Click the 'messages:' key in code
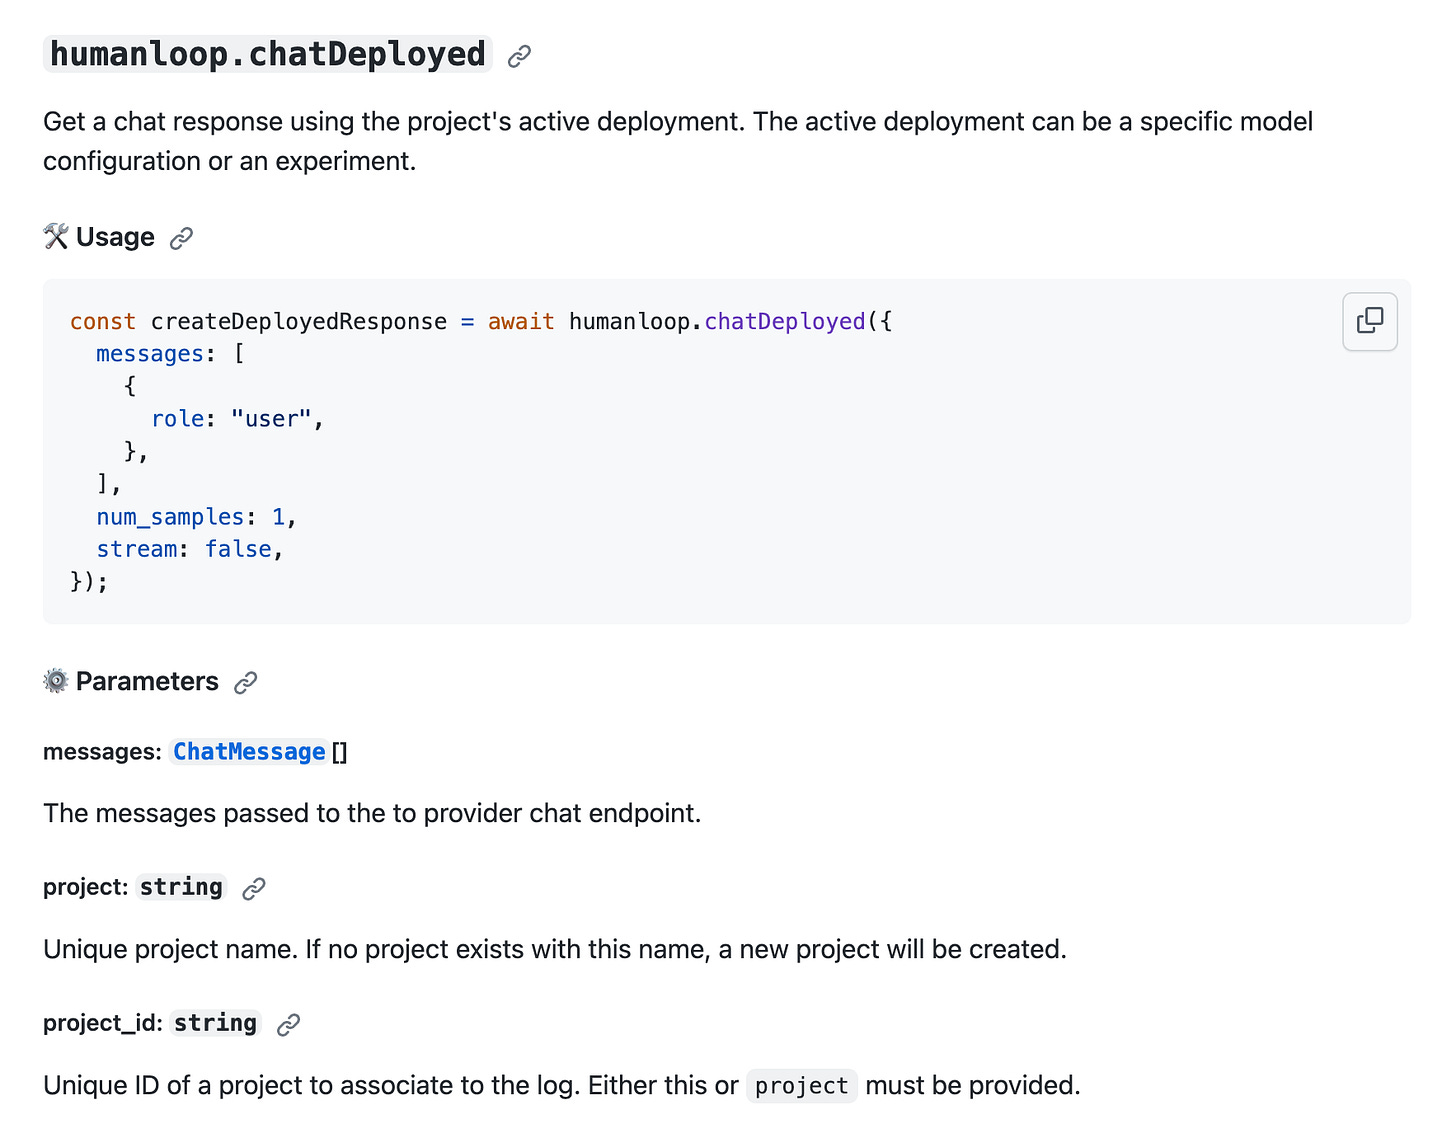1456x1125 pixels. point(156,354)
